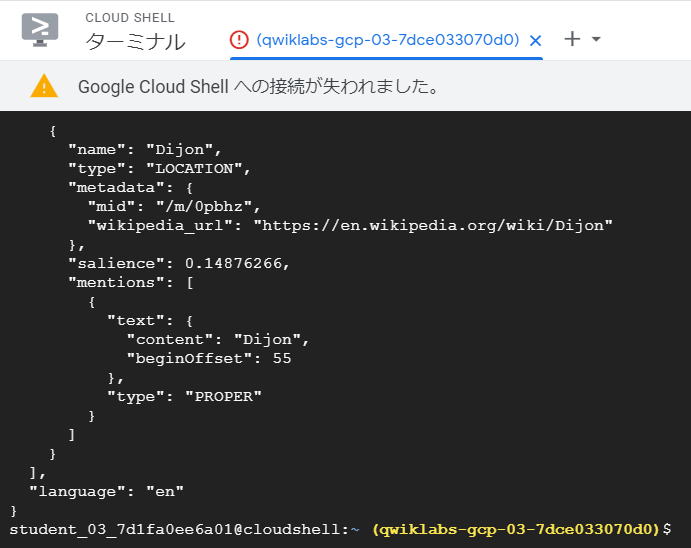Click the "en" language value
Viewport: 691px width, 548px height.
165,491
